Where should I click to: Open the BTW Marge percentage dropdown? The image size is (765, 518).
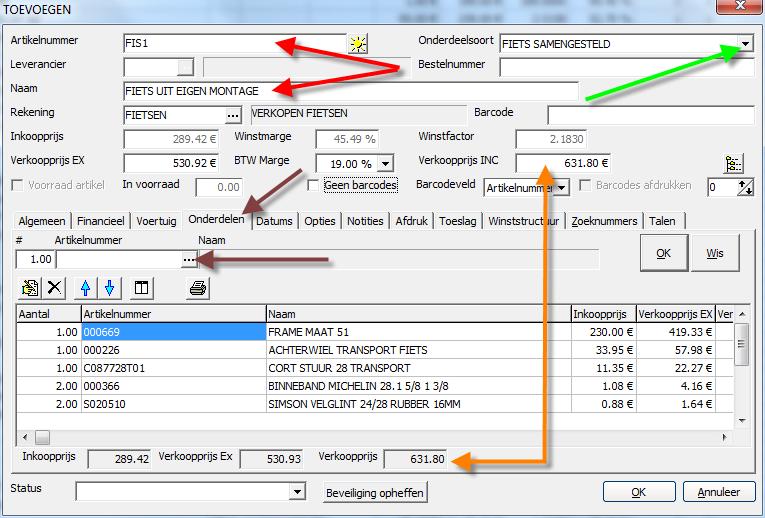point(386,163)
